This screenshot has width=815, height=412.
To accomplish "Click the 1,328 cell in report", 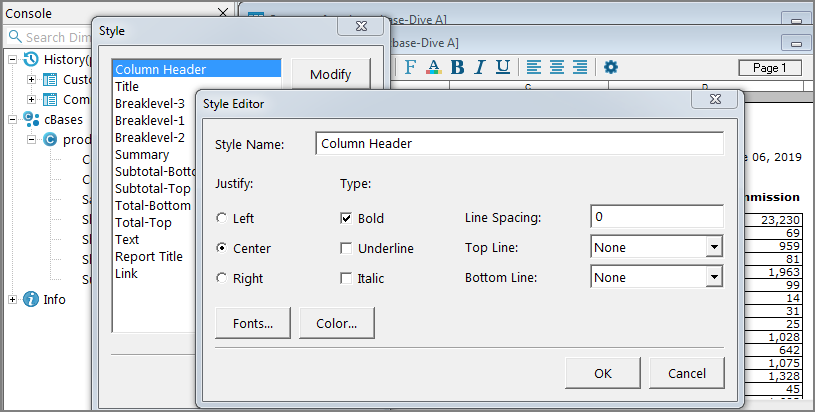I will 773,376.
